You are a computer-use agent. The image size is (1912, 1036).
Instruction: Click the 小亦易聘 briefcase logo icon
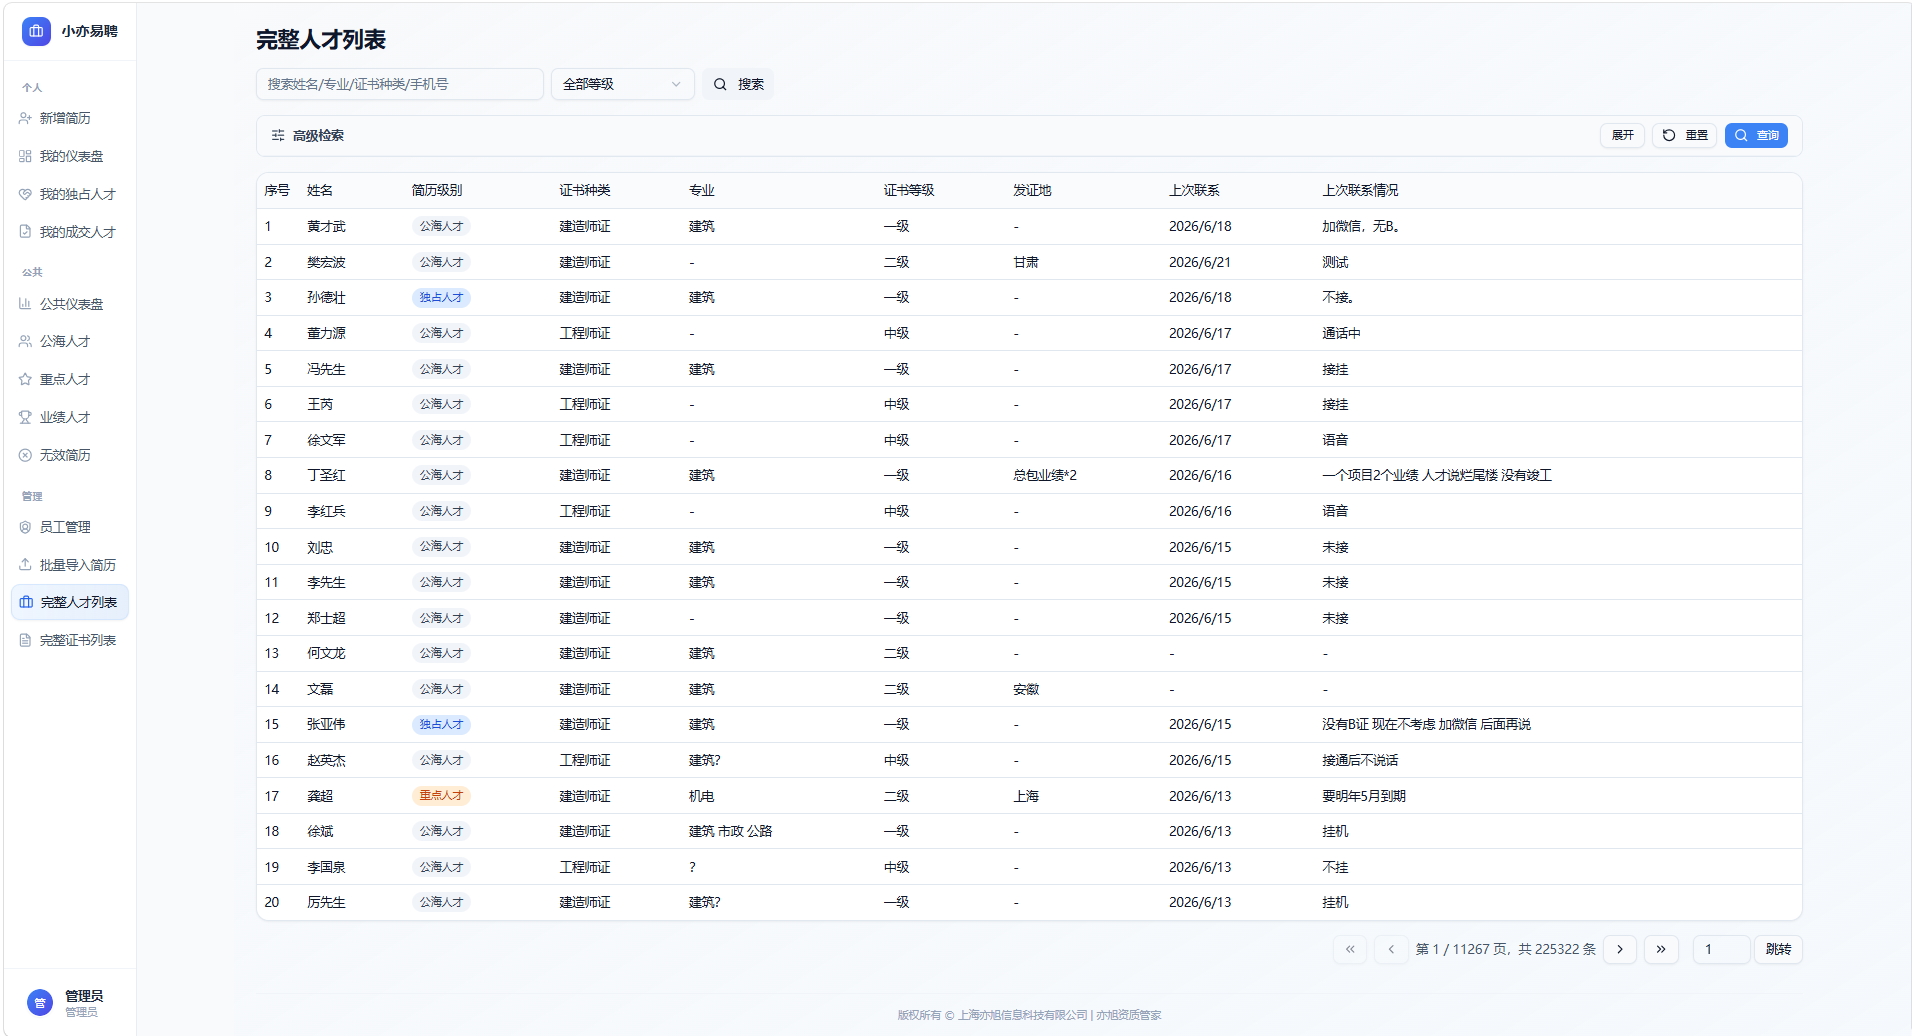pyautogui.click(x=36, y=31)
